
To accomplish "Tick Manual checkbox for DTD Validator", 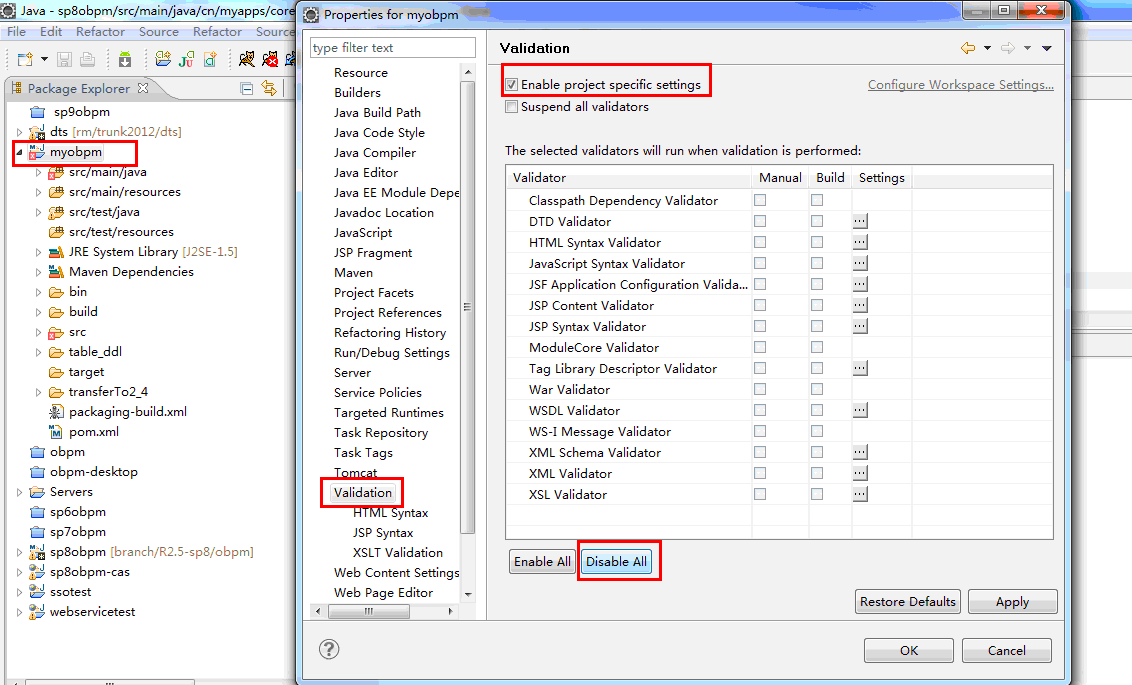I will click(760, 221).
